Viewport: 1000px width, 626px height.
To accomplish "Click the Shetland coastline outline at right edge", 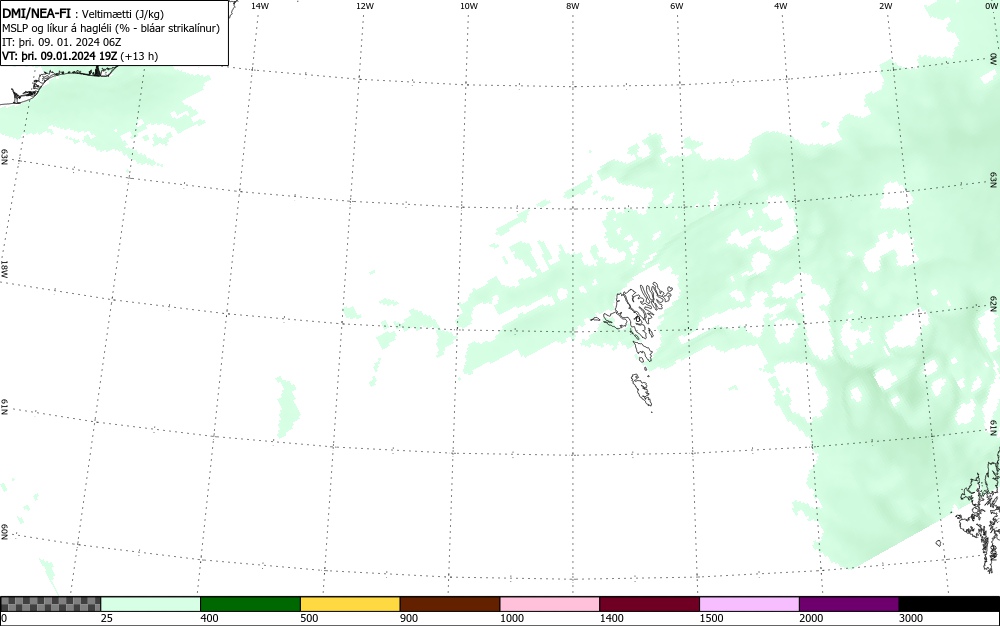I will tap(980, 510).
